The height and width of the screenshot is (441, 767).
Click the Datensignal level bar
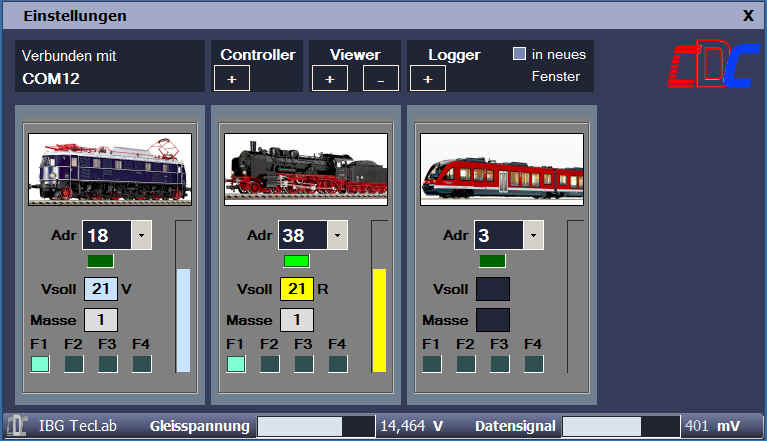[621, 426]
